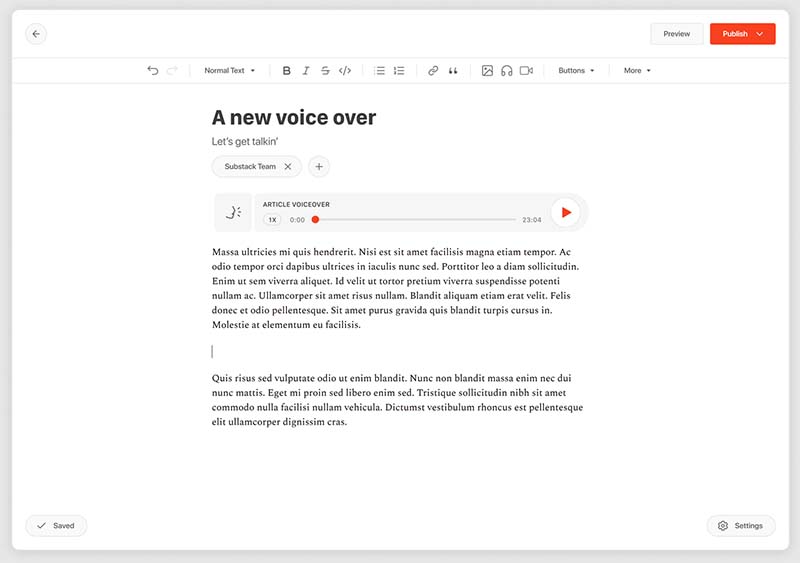Add a hyperlink with link icon
Viewport: 800px width, 563px height.
click(x=433, y=71)
